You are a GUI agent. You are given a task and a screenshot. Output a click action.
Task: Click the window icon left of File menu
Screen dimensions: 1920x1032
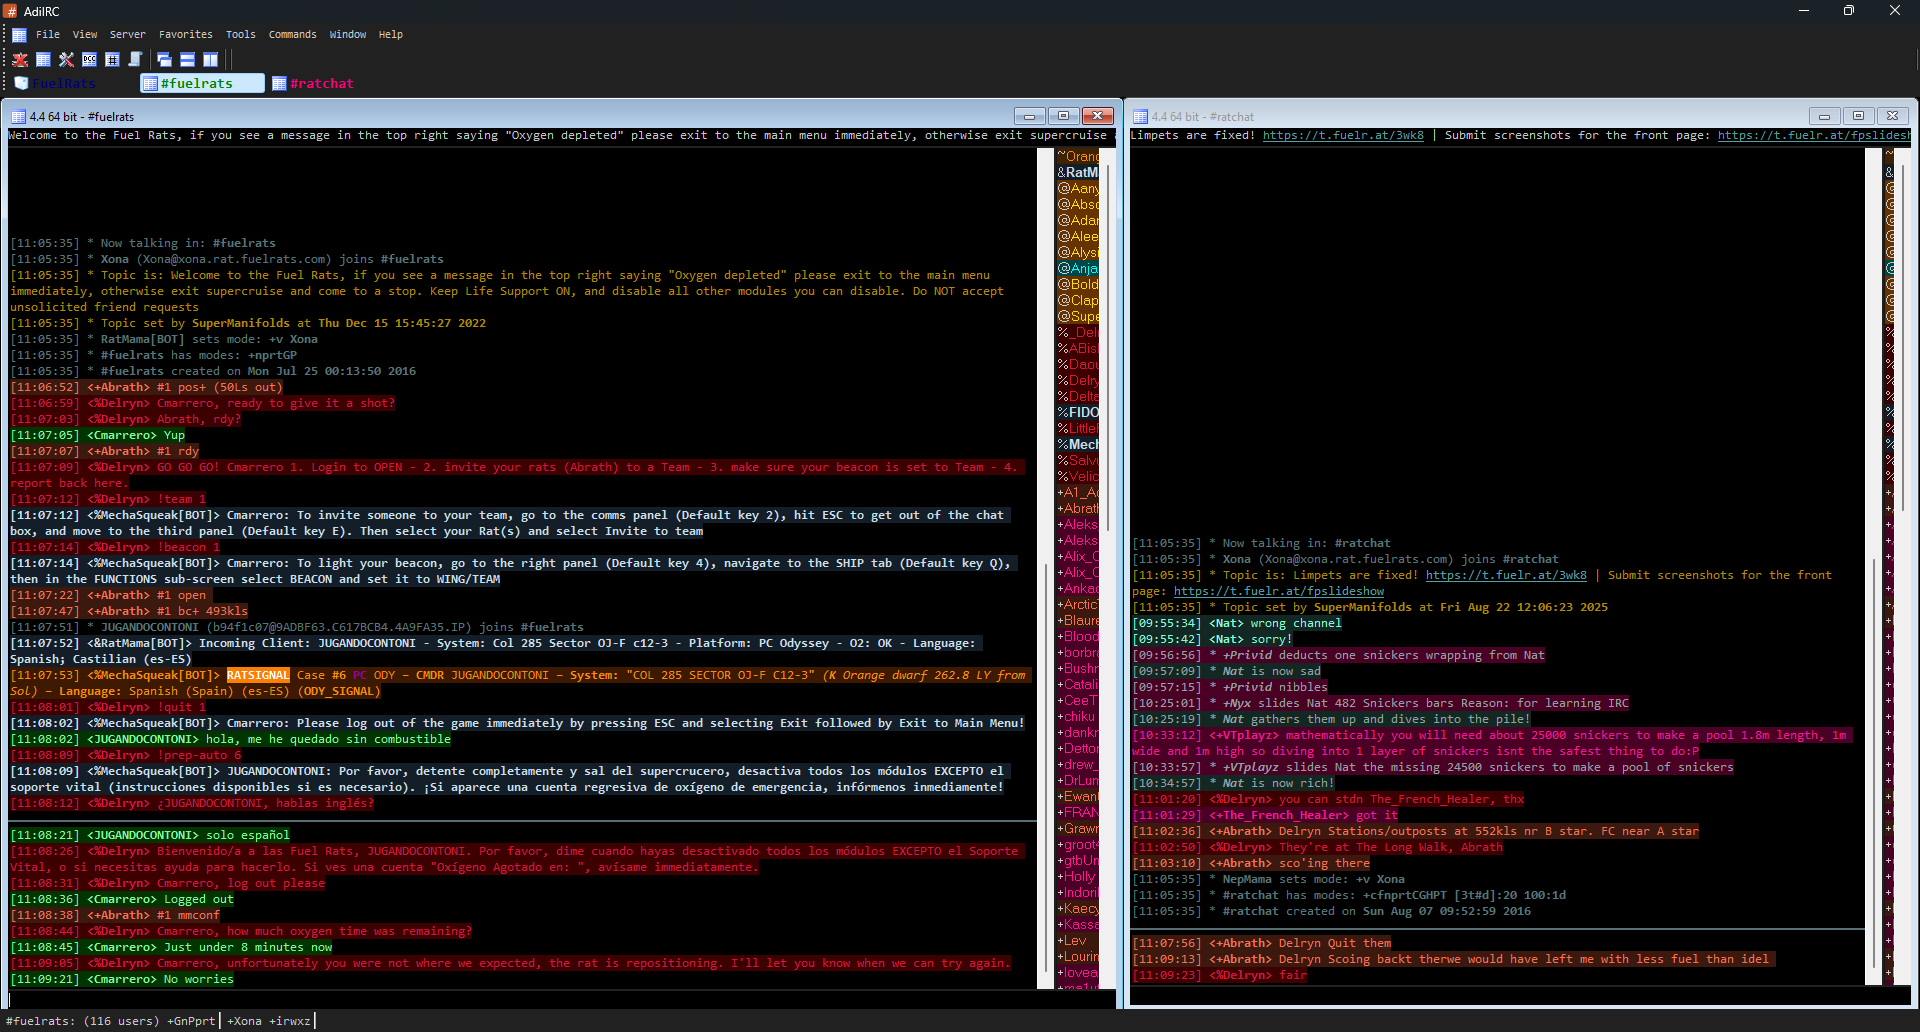19,35
